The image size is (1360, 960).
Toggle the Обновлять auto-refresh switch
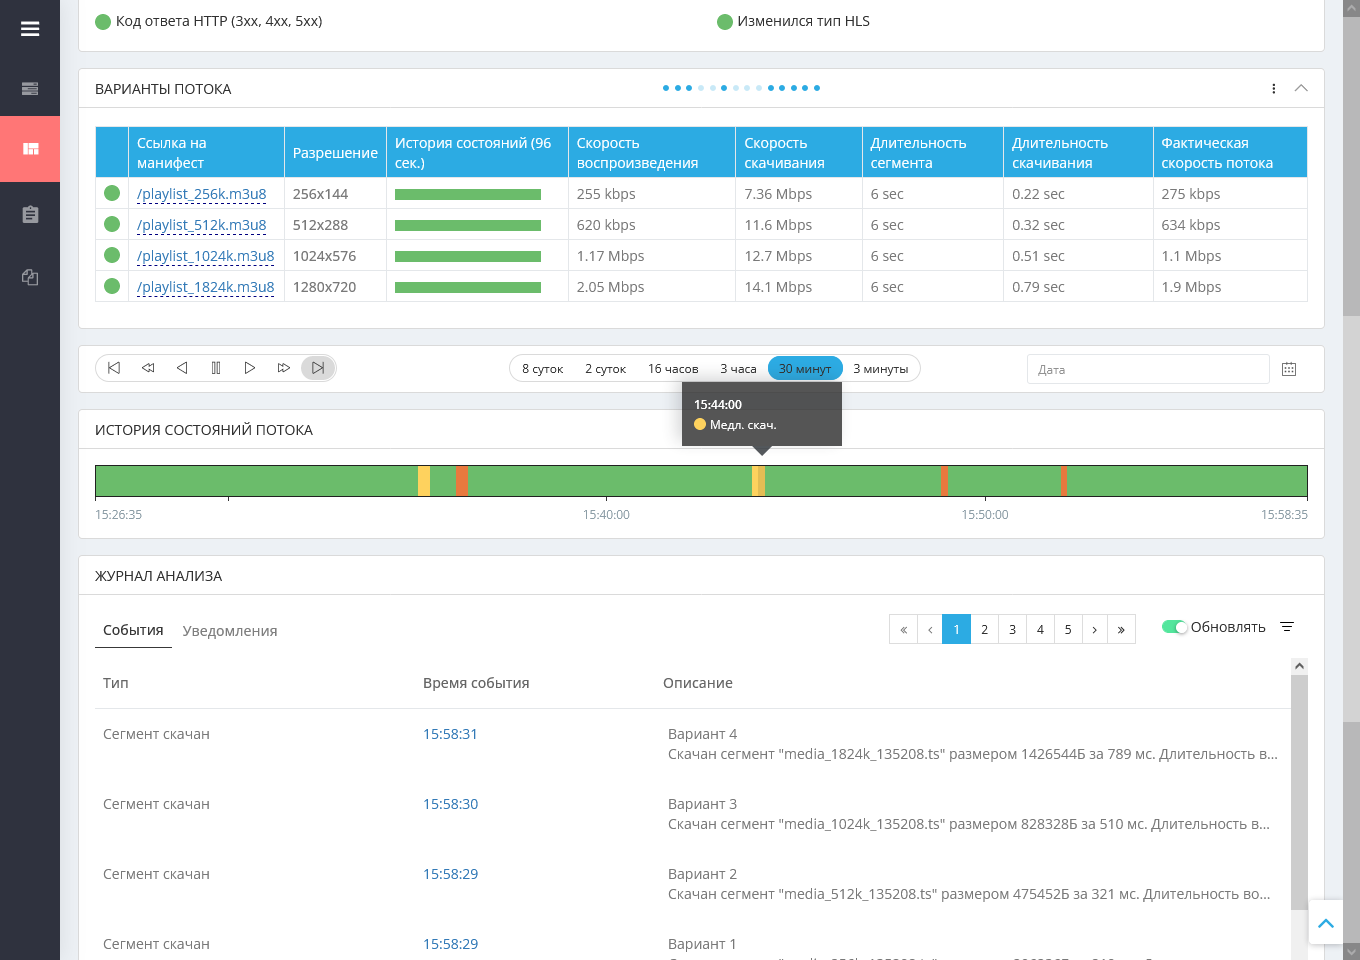1174,627
